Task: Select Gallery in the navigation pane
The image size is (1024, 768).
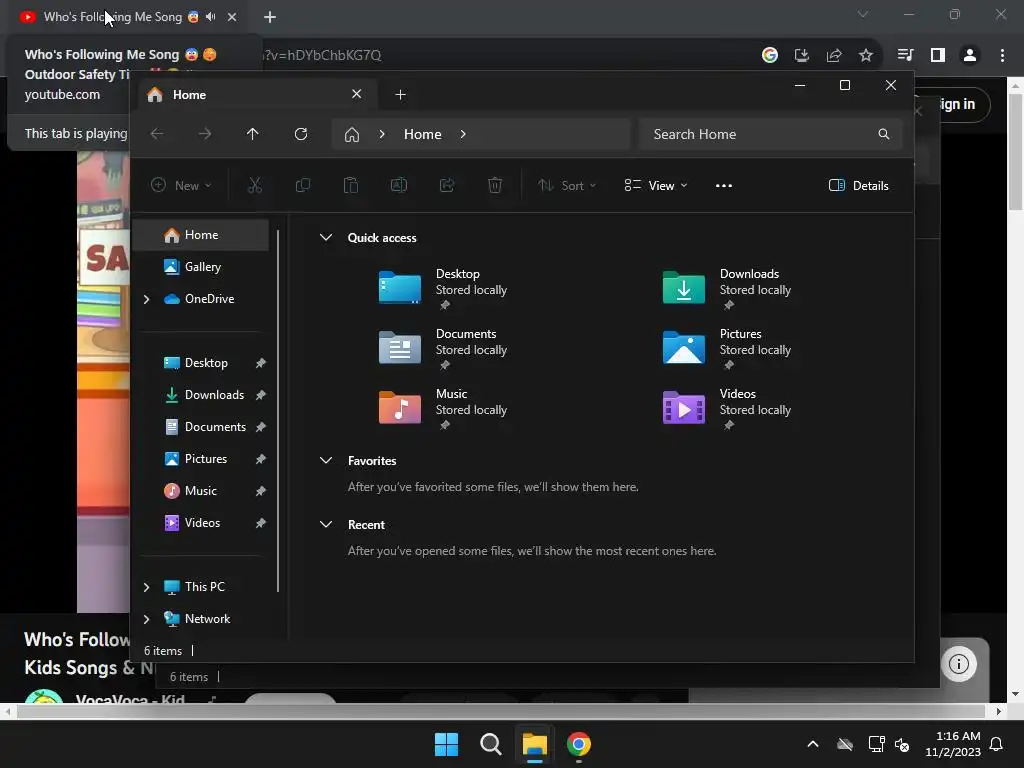Action: pos(200,267)
